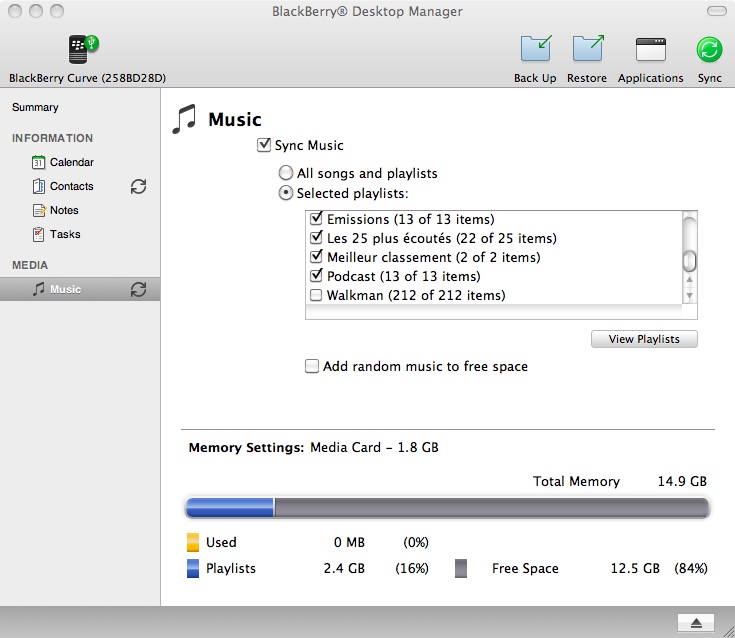
Task: Click the 2.4 GB playlists value
Action: [344, 569]
